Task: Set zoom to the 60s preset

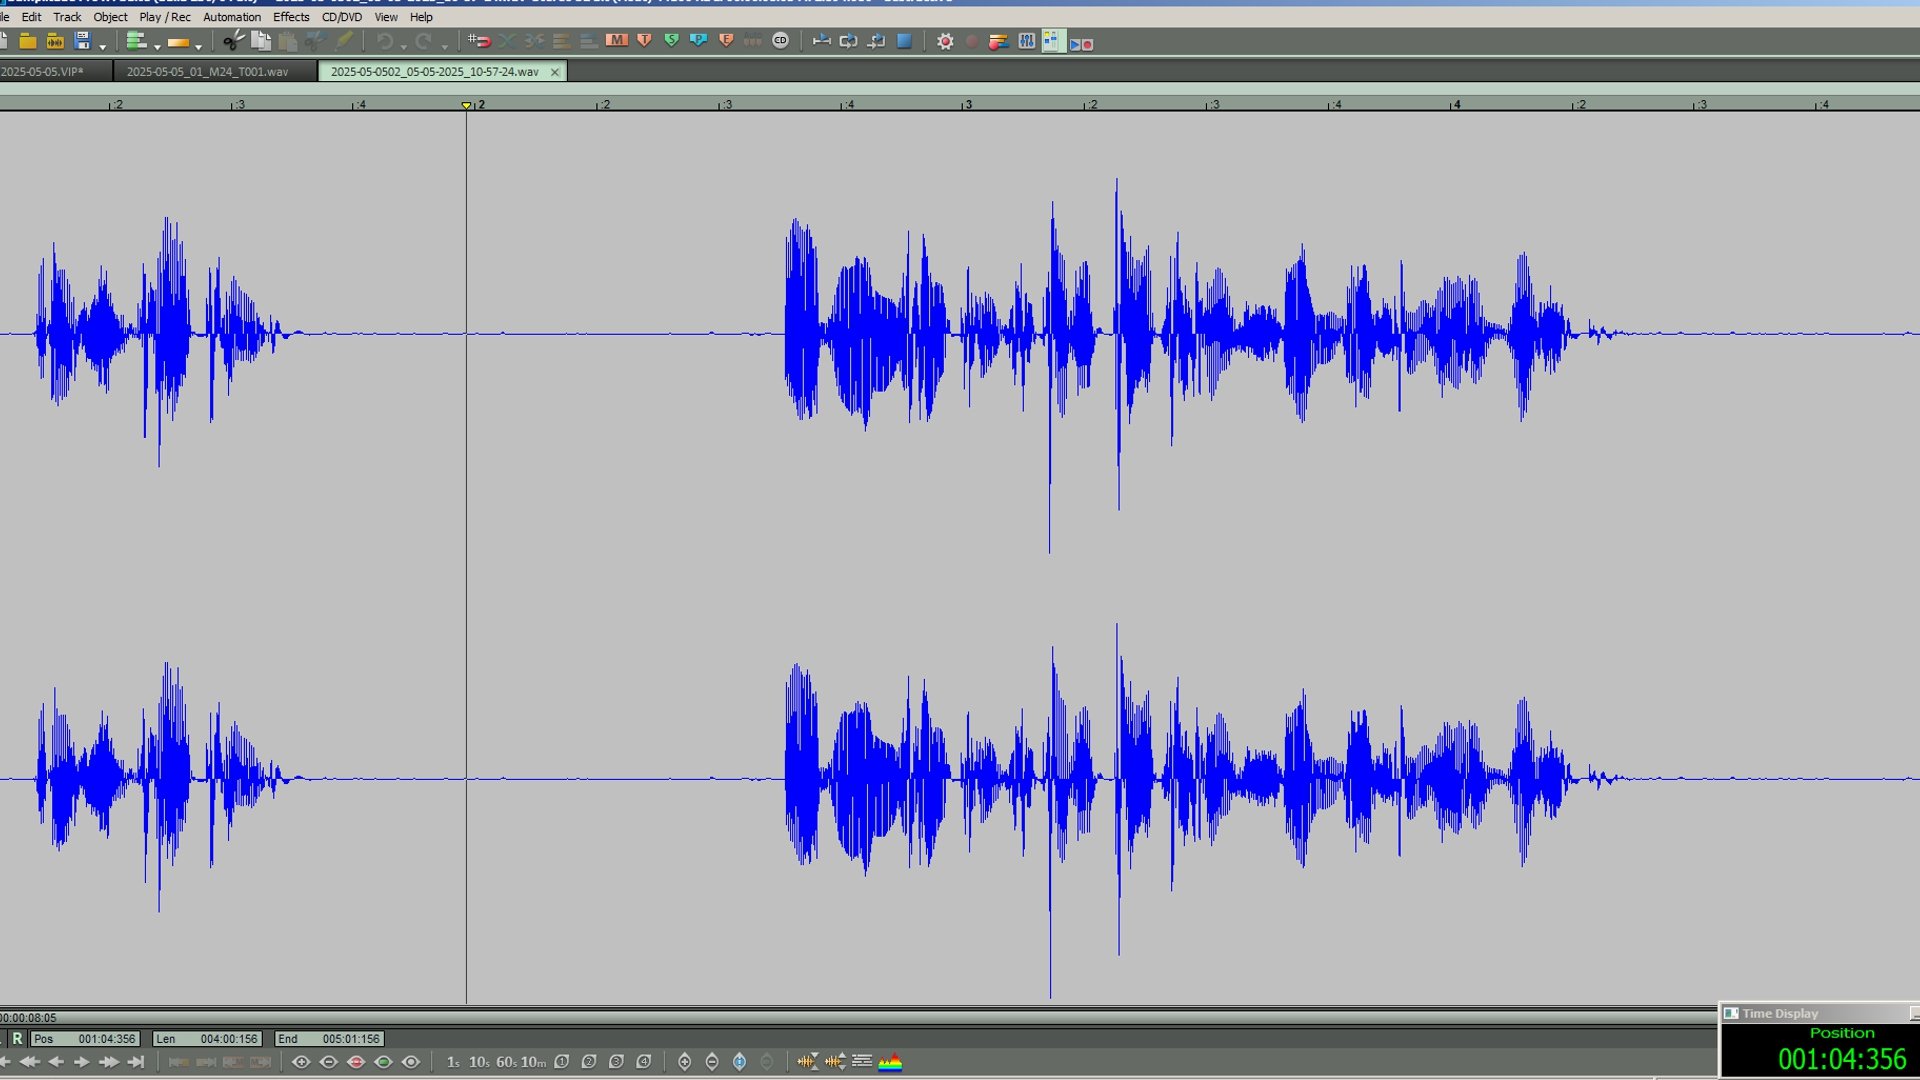Action: (506, 1062)
